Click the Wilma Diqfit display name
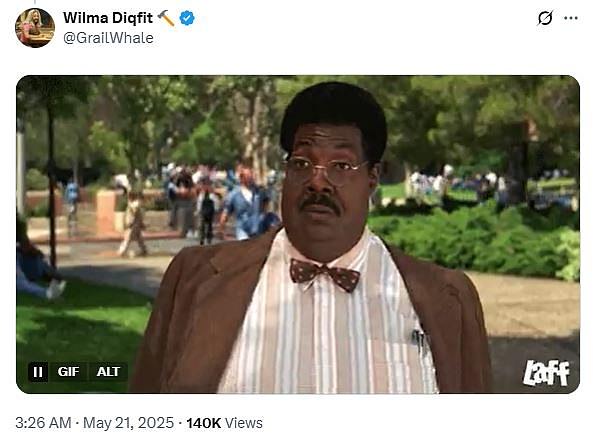Screen dimensions: 594x443 point(108,18)
